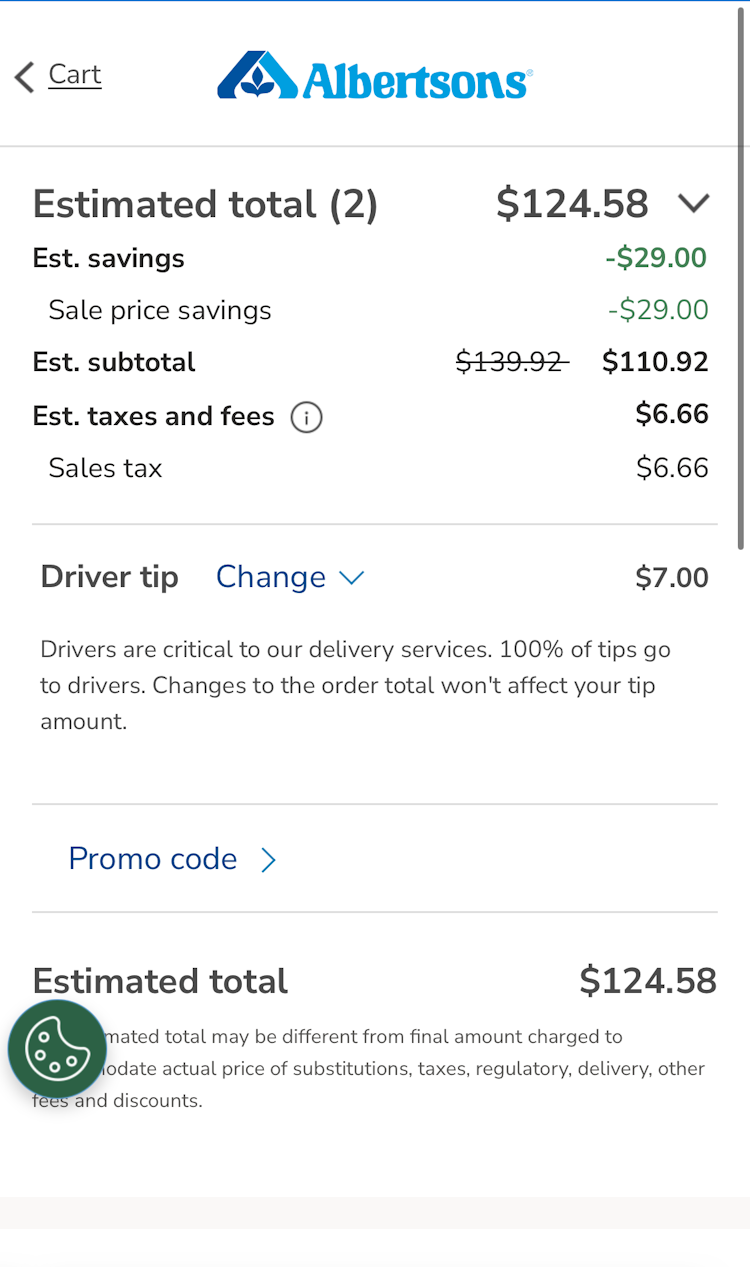Click the bottom Estimated total $124.58
Screen dimensions: 750x1267
point(648,981)
